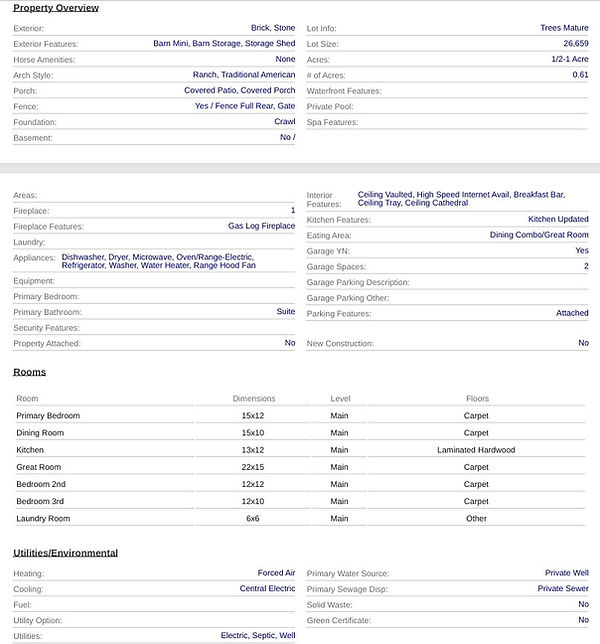Click the Property Overview heading
The image size is (600, 644).
[56, 8]
